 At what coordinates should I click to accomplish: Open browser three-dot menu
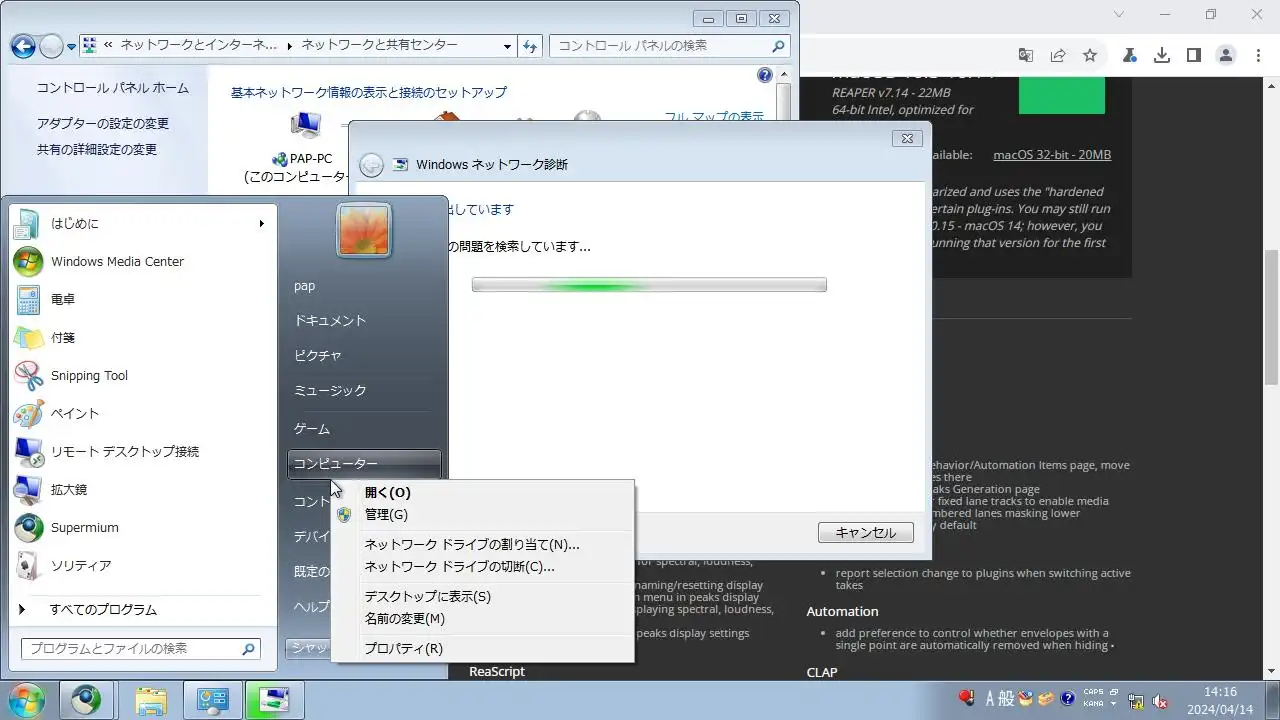pyautogui.click(x=1257, y=55)
